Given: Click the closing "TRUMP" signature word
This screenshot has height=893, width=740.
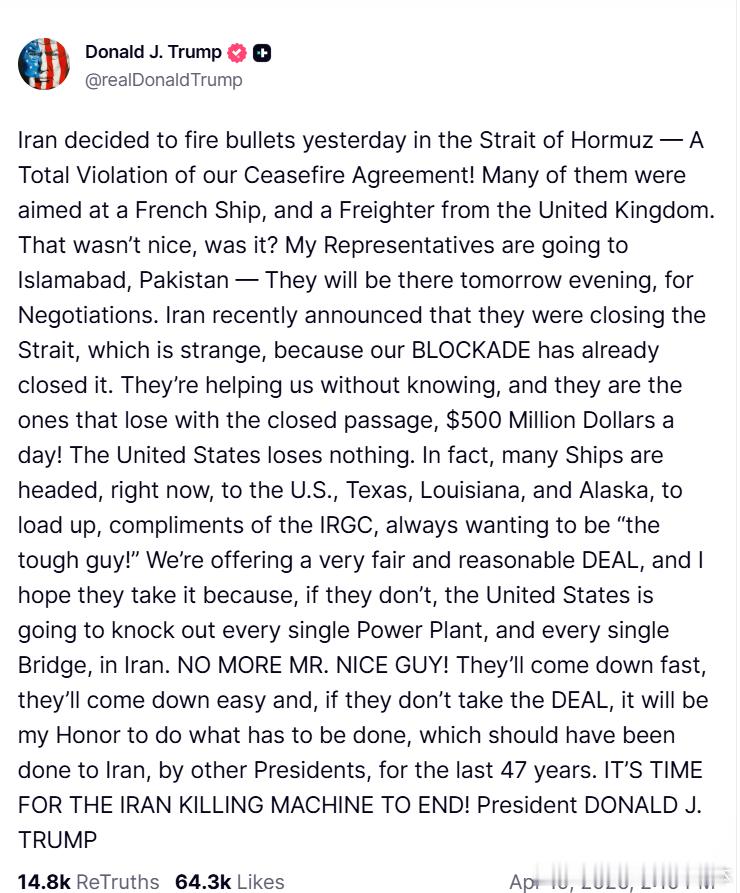Looking at the screenshot, I should pyautogui.click(x=58, y=840).
